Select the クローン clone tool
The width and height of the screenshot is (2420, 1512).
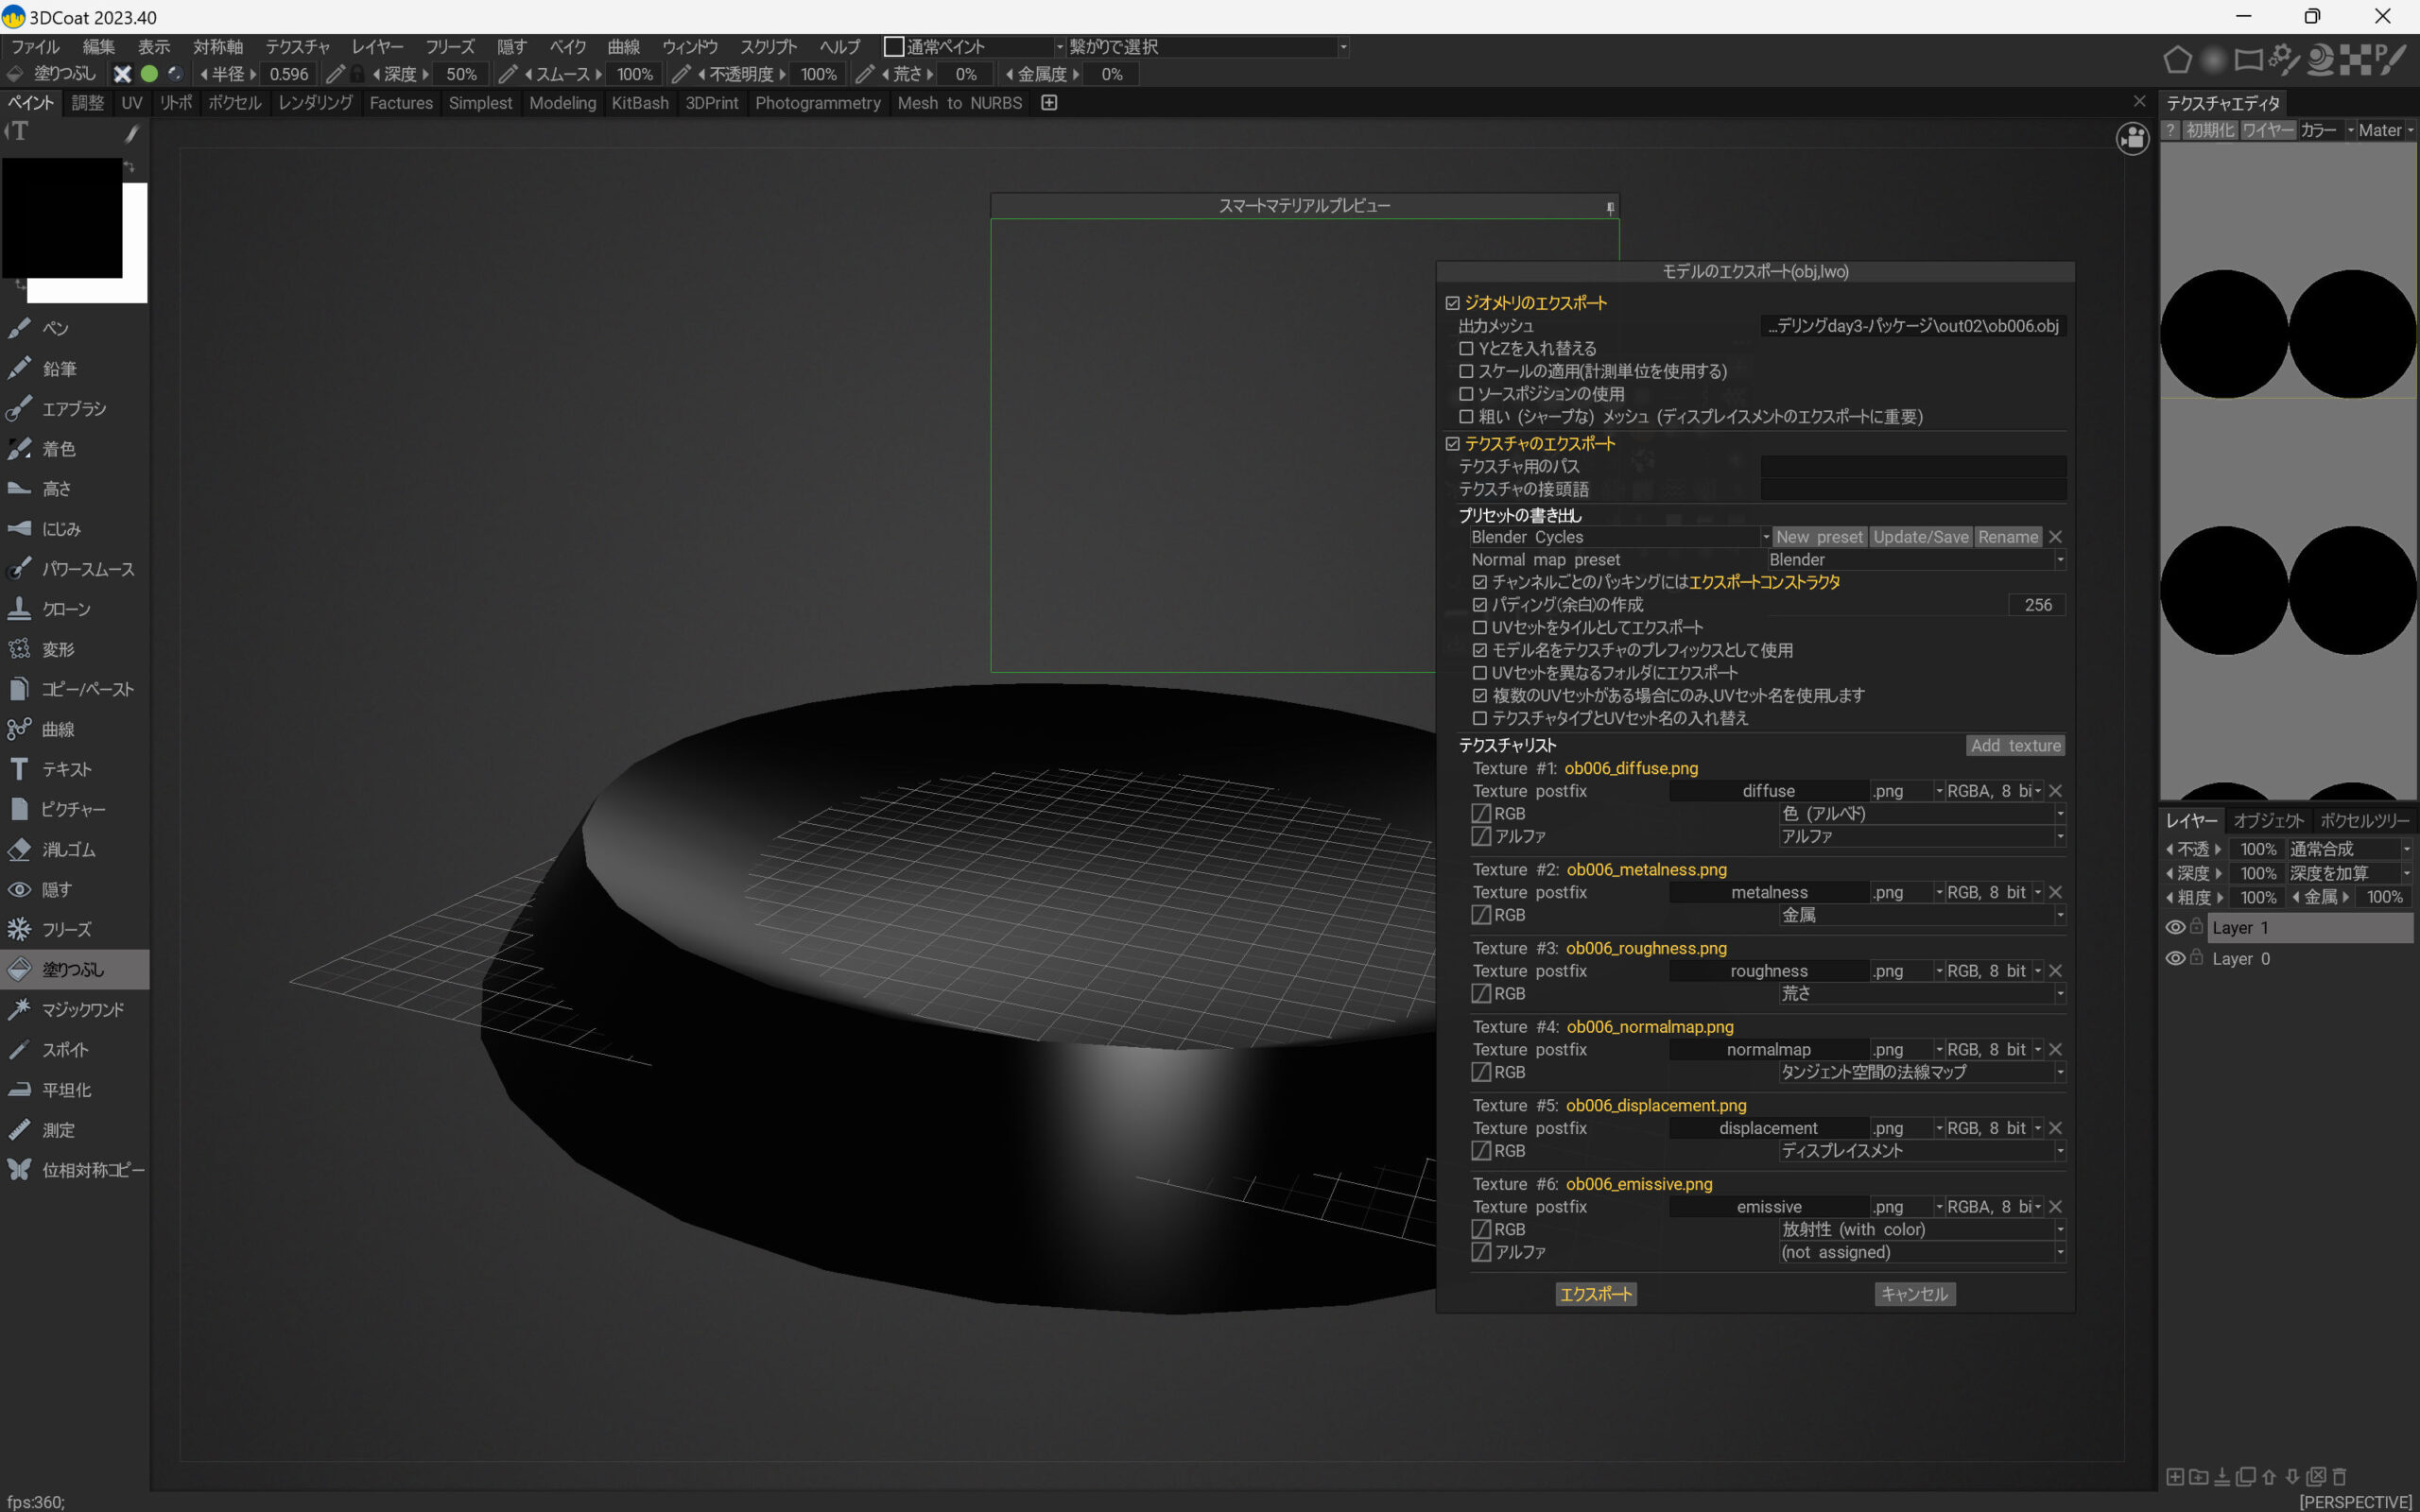click(65, 609)
